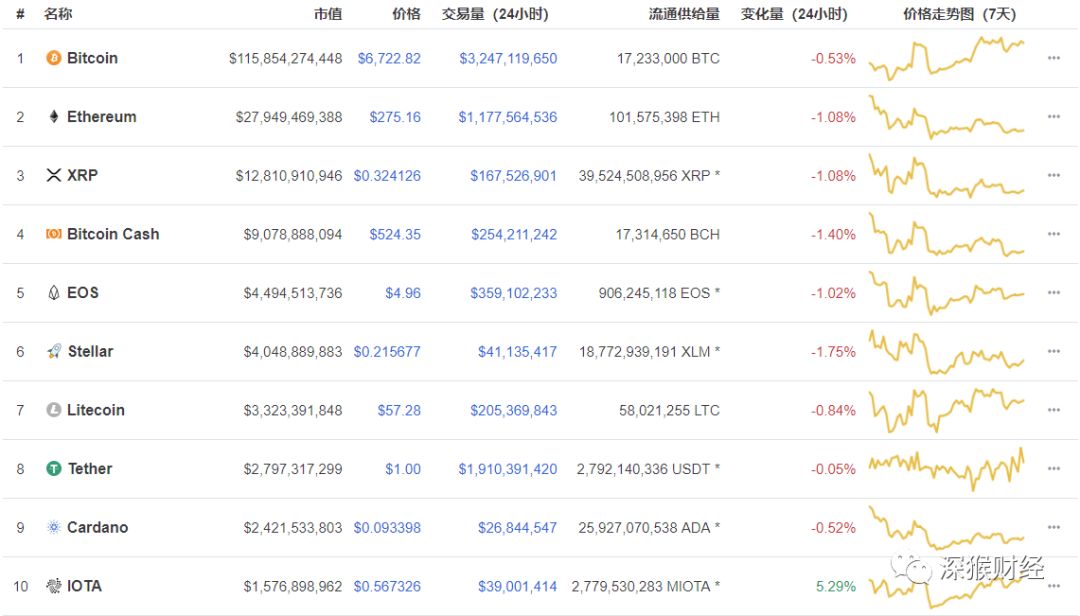Click Tether market cap $2,797,317,299
Image resolution: width=1080 pixels, height=616 pixels.
[x=293, y=469]
